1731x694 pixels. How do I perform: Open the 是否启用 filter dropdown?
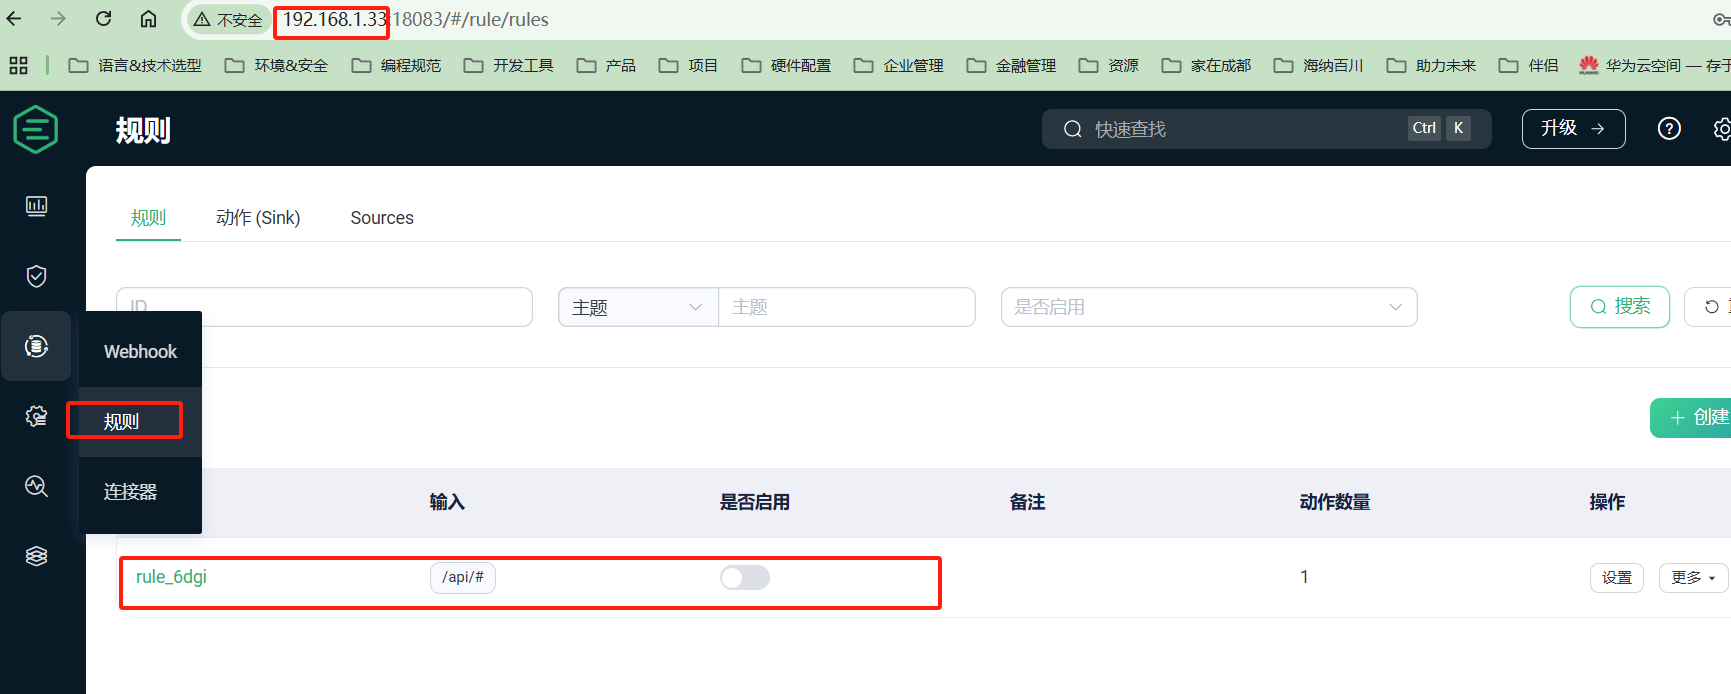point(1208,307)
